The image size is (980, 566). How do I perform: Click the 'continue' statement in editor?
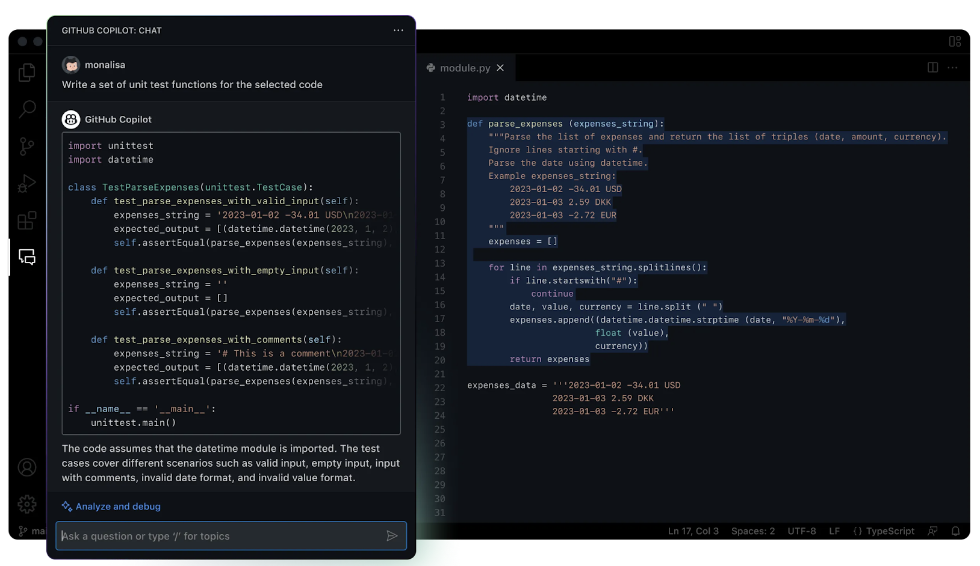552,294
